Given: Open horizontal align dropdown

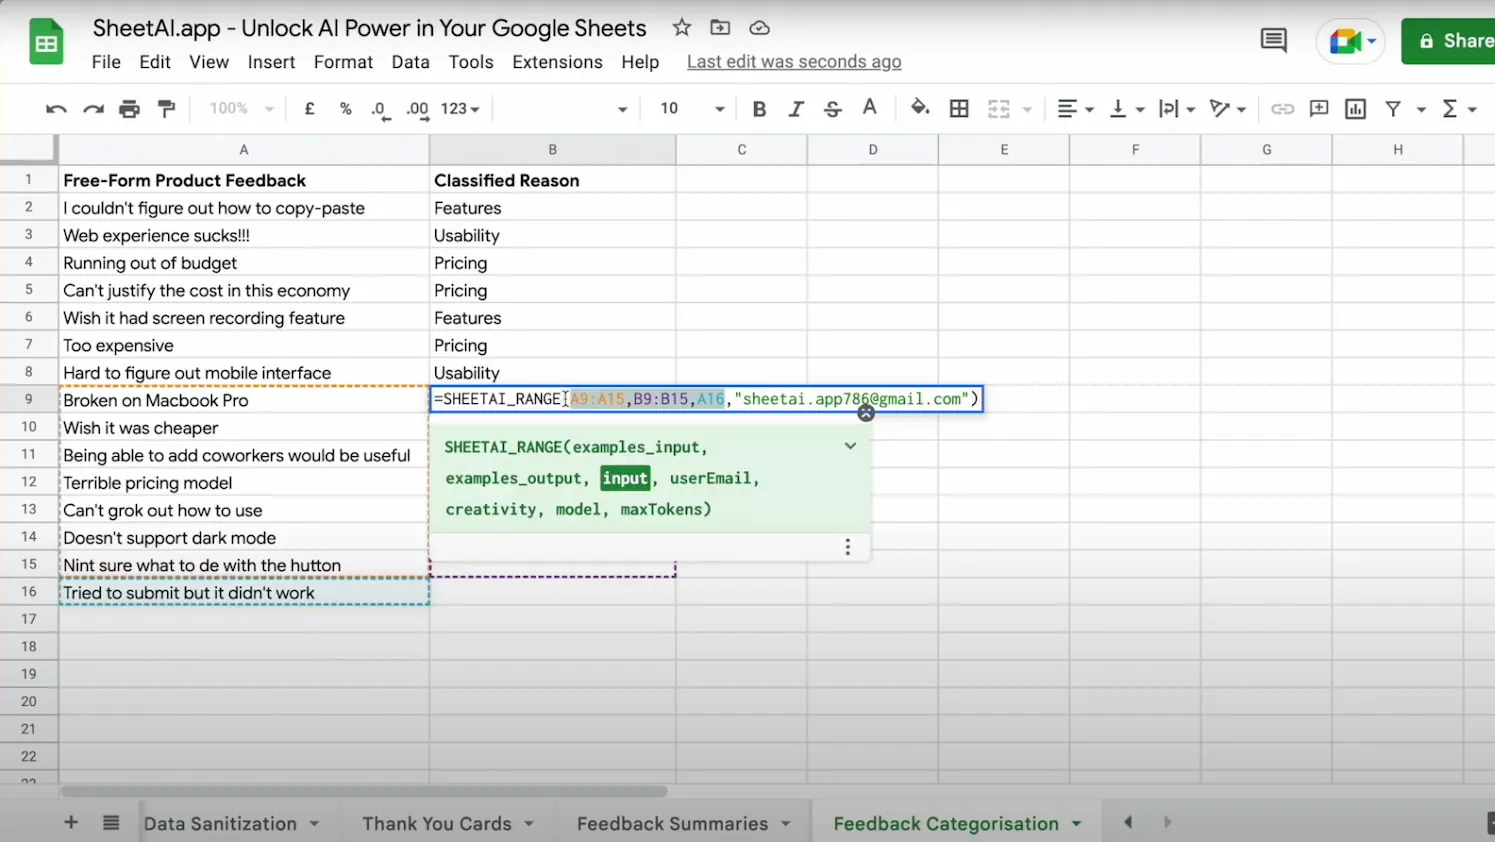Looking at the screenshot, I should click(x=1075, y=109).
